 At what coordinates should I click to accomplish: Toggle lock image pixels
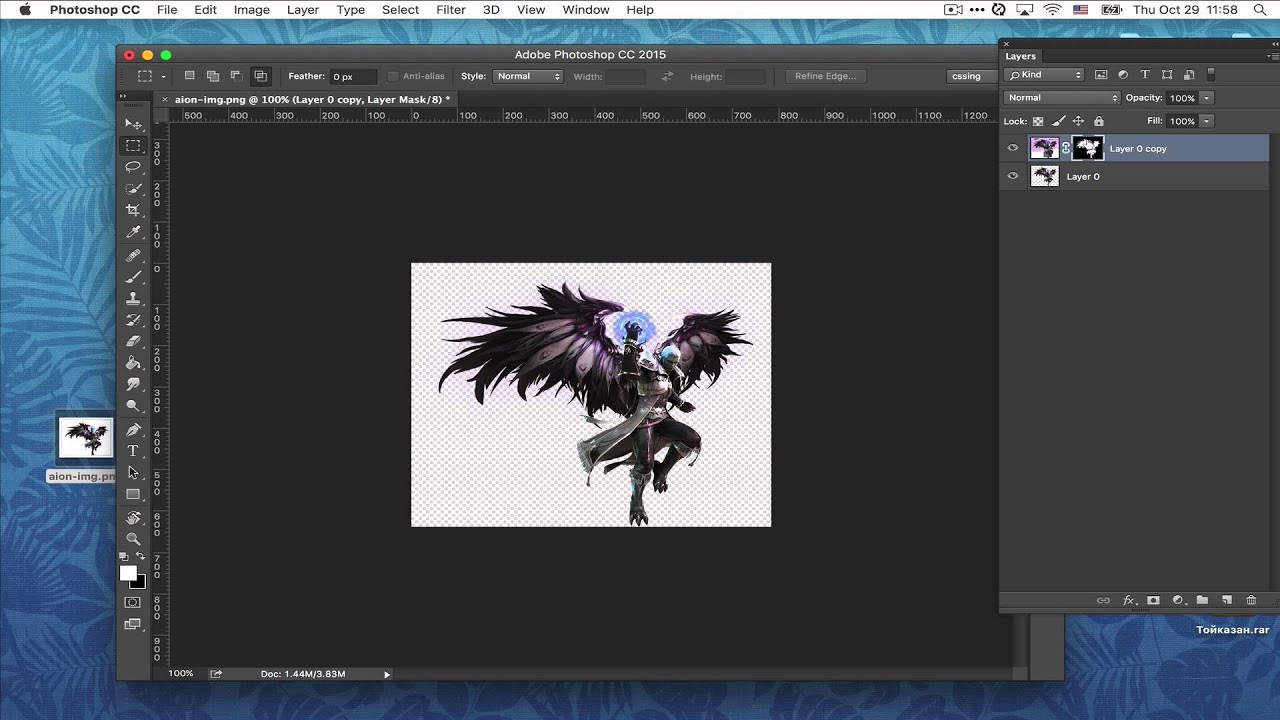pos(1058,121)
